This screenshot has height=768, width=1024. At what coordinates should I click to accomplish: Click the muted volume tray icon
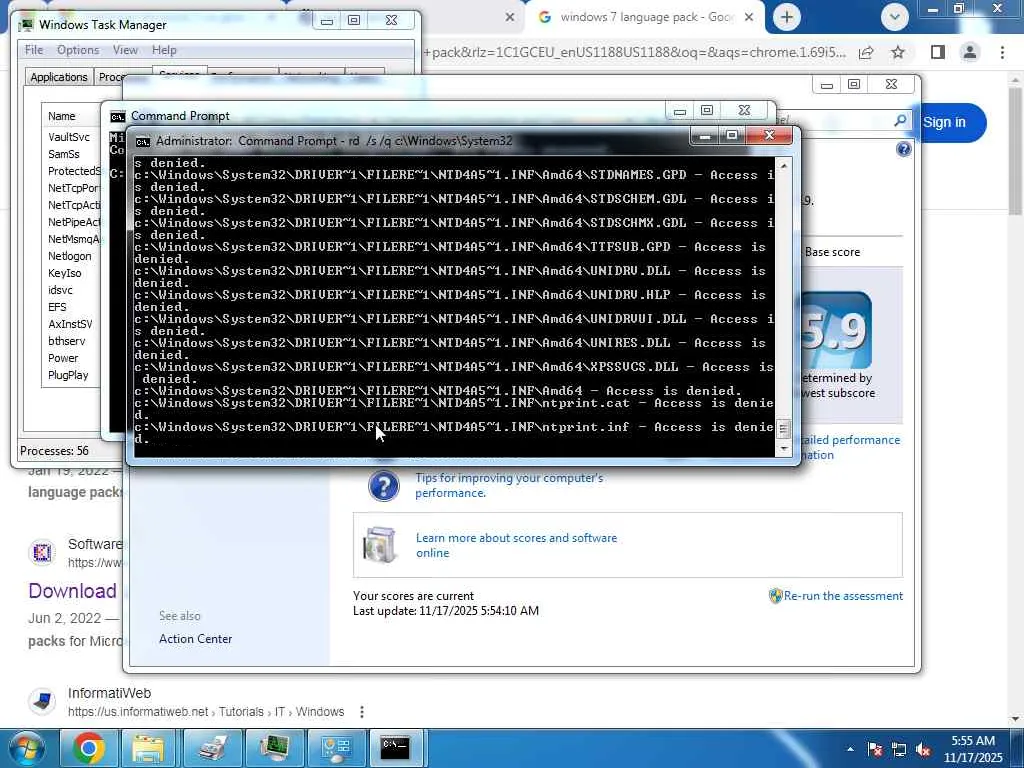(923, 749)
